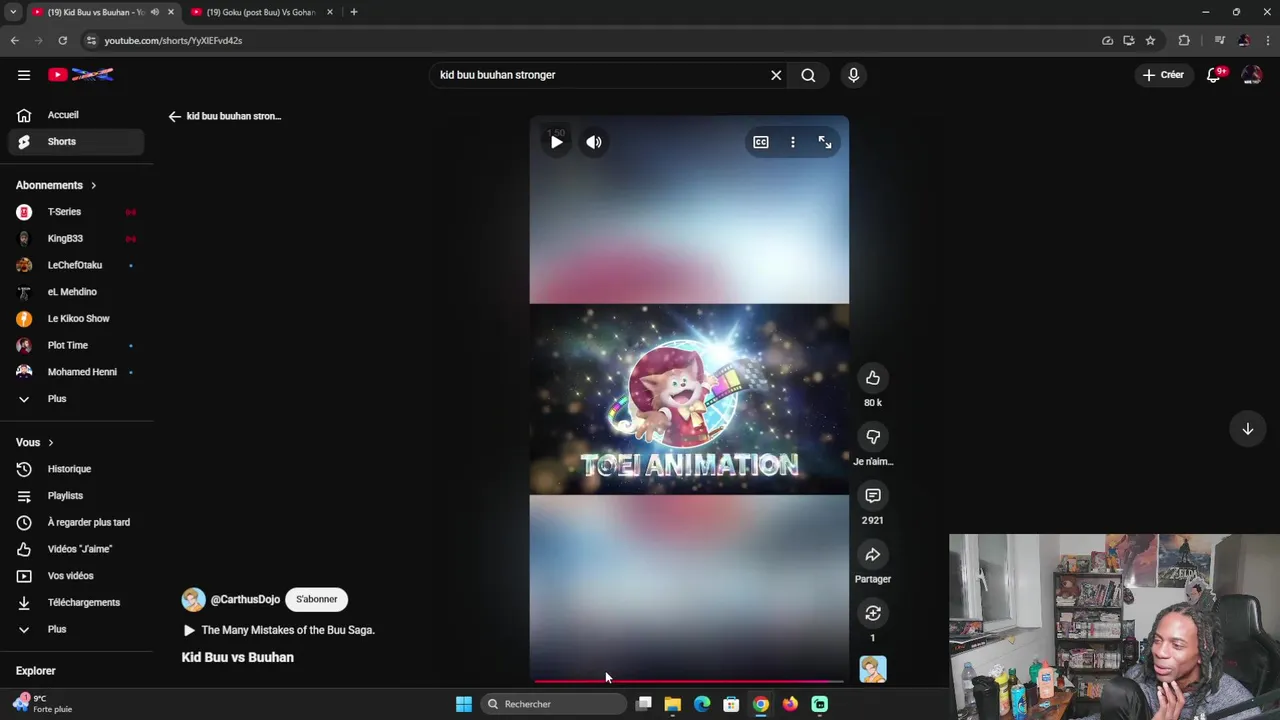Expand Plus under the Vous section

pos(76,629)
